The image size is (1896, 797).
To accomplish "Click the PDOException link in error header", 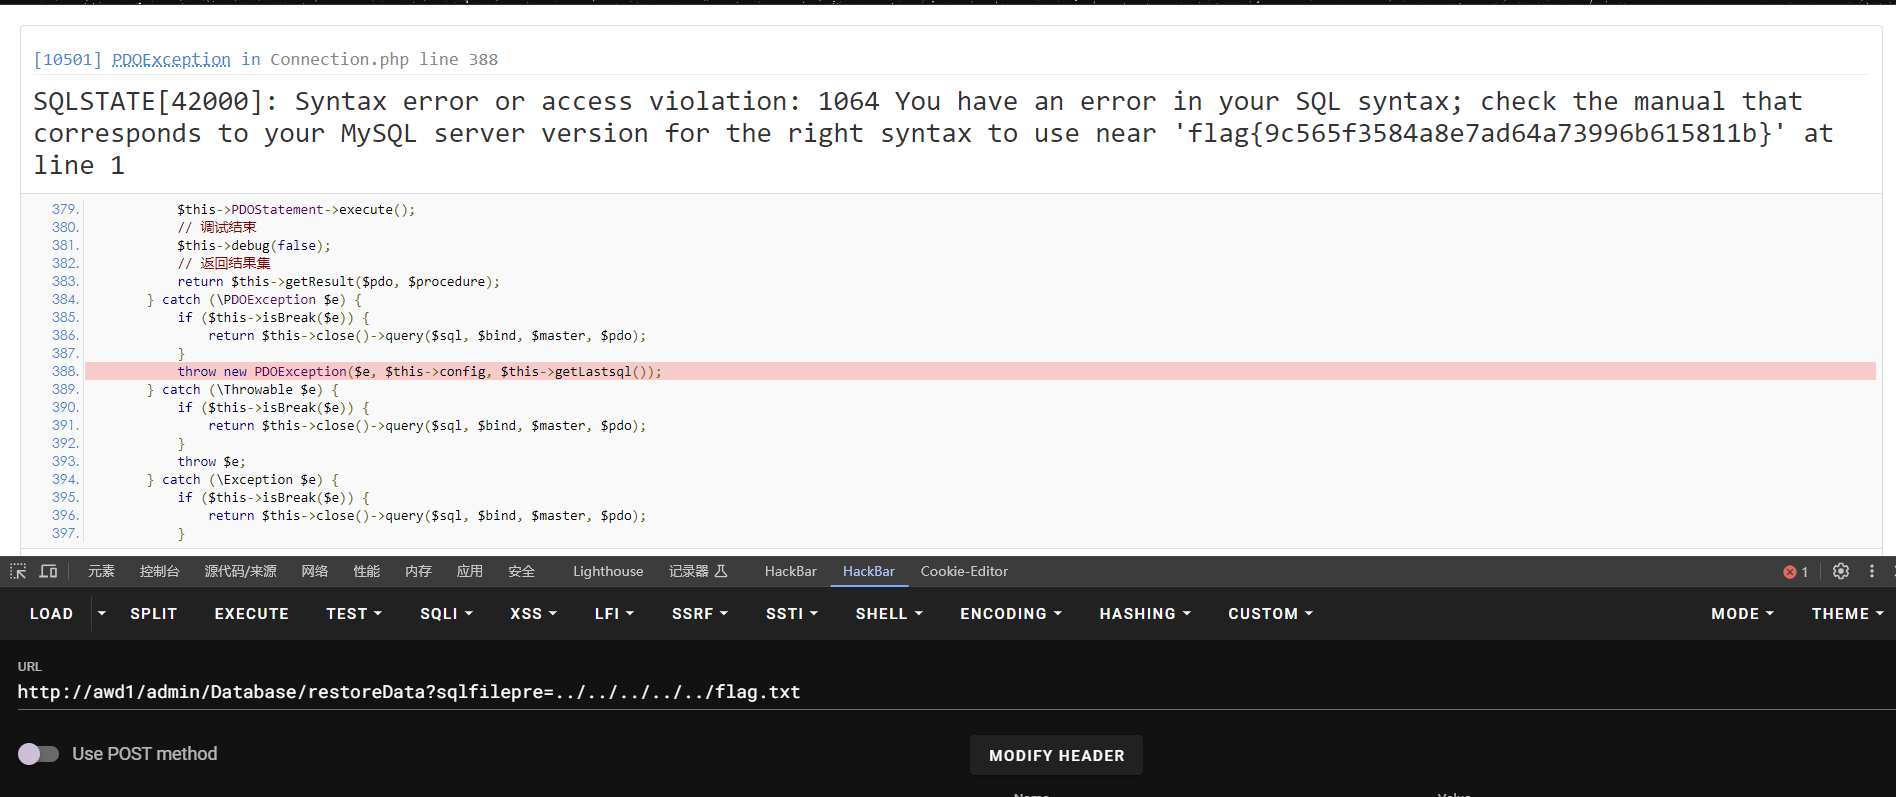I will click(x=171, y=59).
